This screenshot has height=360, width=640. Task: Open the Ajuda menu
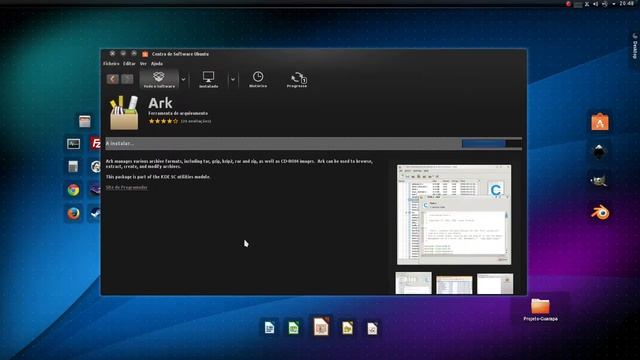point(157,64)
